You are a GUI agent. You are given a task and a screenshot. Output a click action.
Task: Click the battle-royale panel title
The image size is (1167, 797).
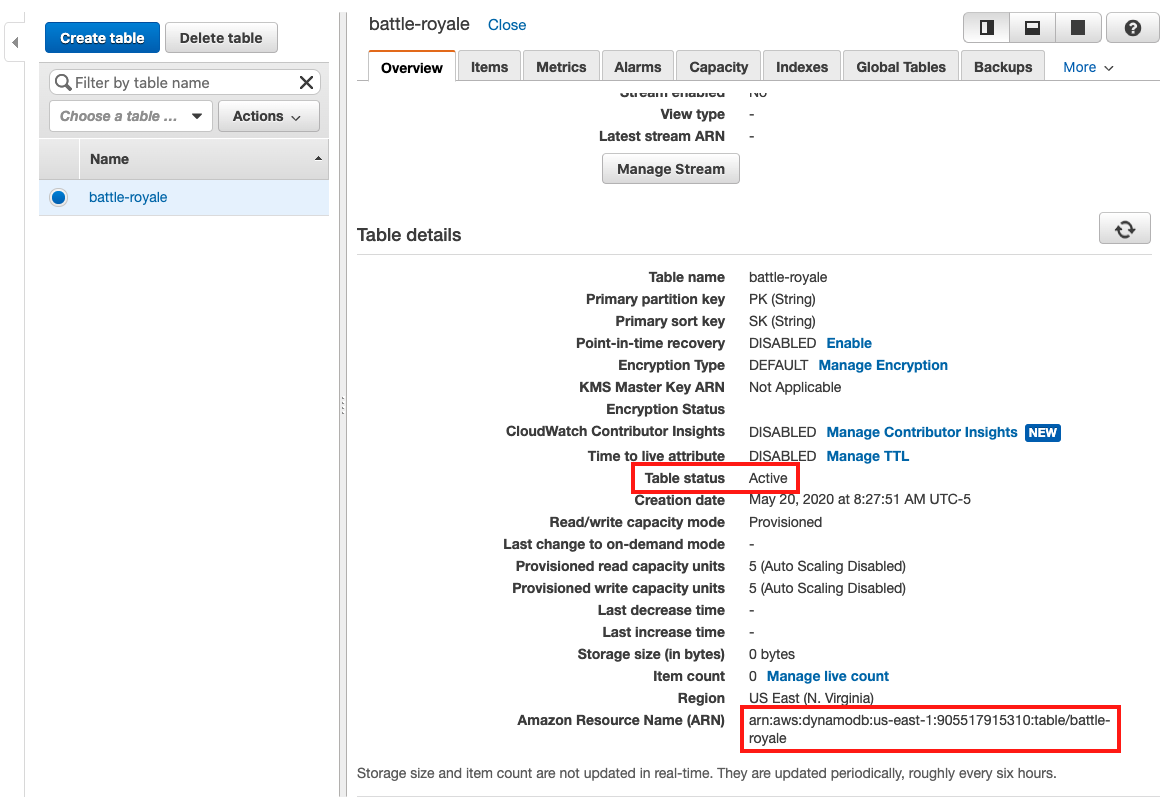[419, 24]
